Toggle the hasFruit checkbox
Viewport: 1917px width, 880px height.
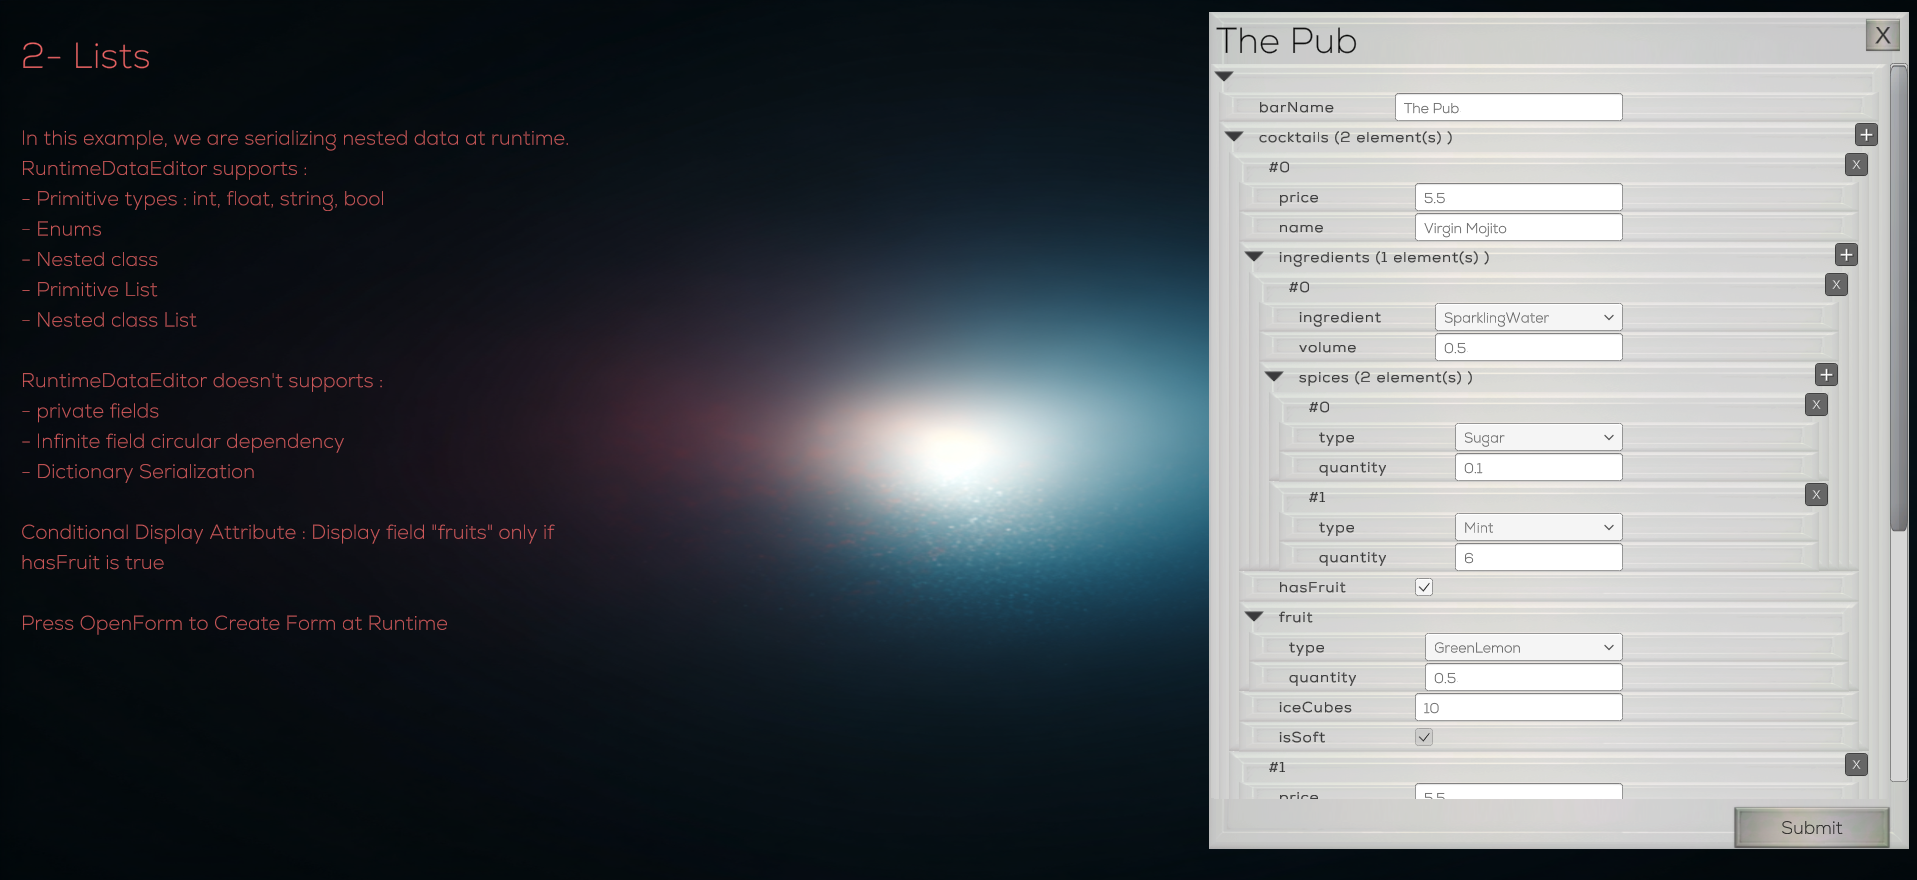[x=1424, y=587]
